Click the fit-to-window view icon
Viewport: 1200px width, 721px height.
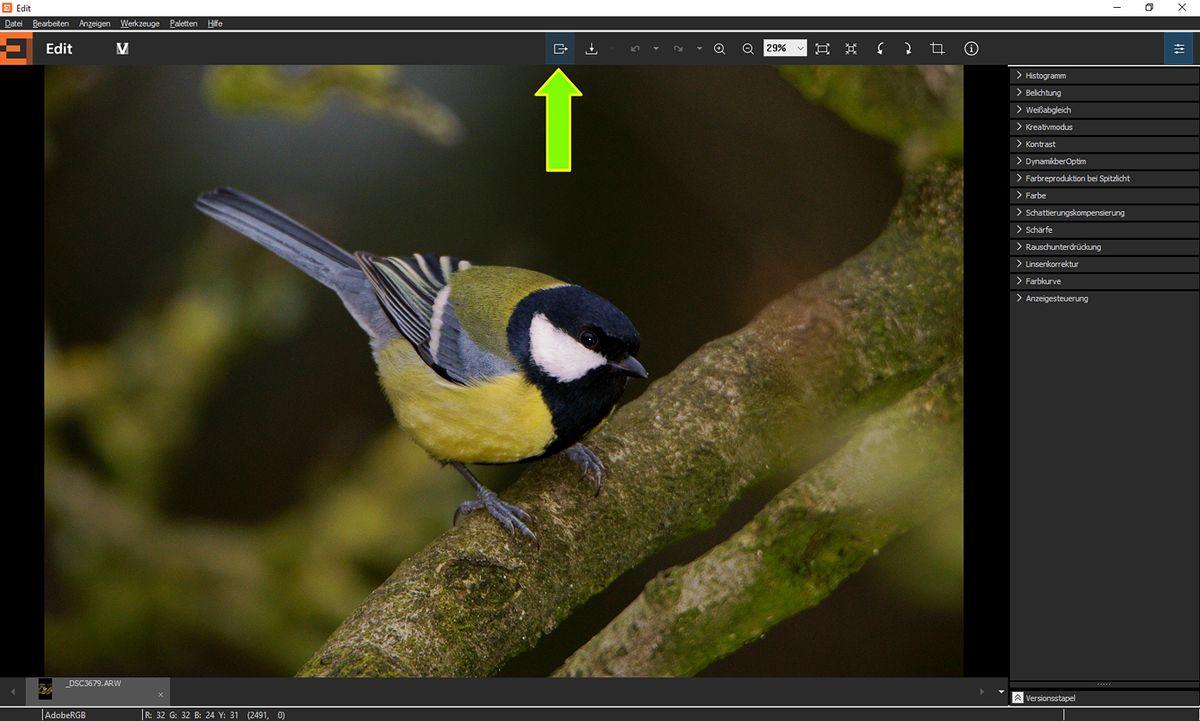click(x=822, y=49)
